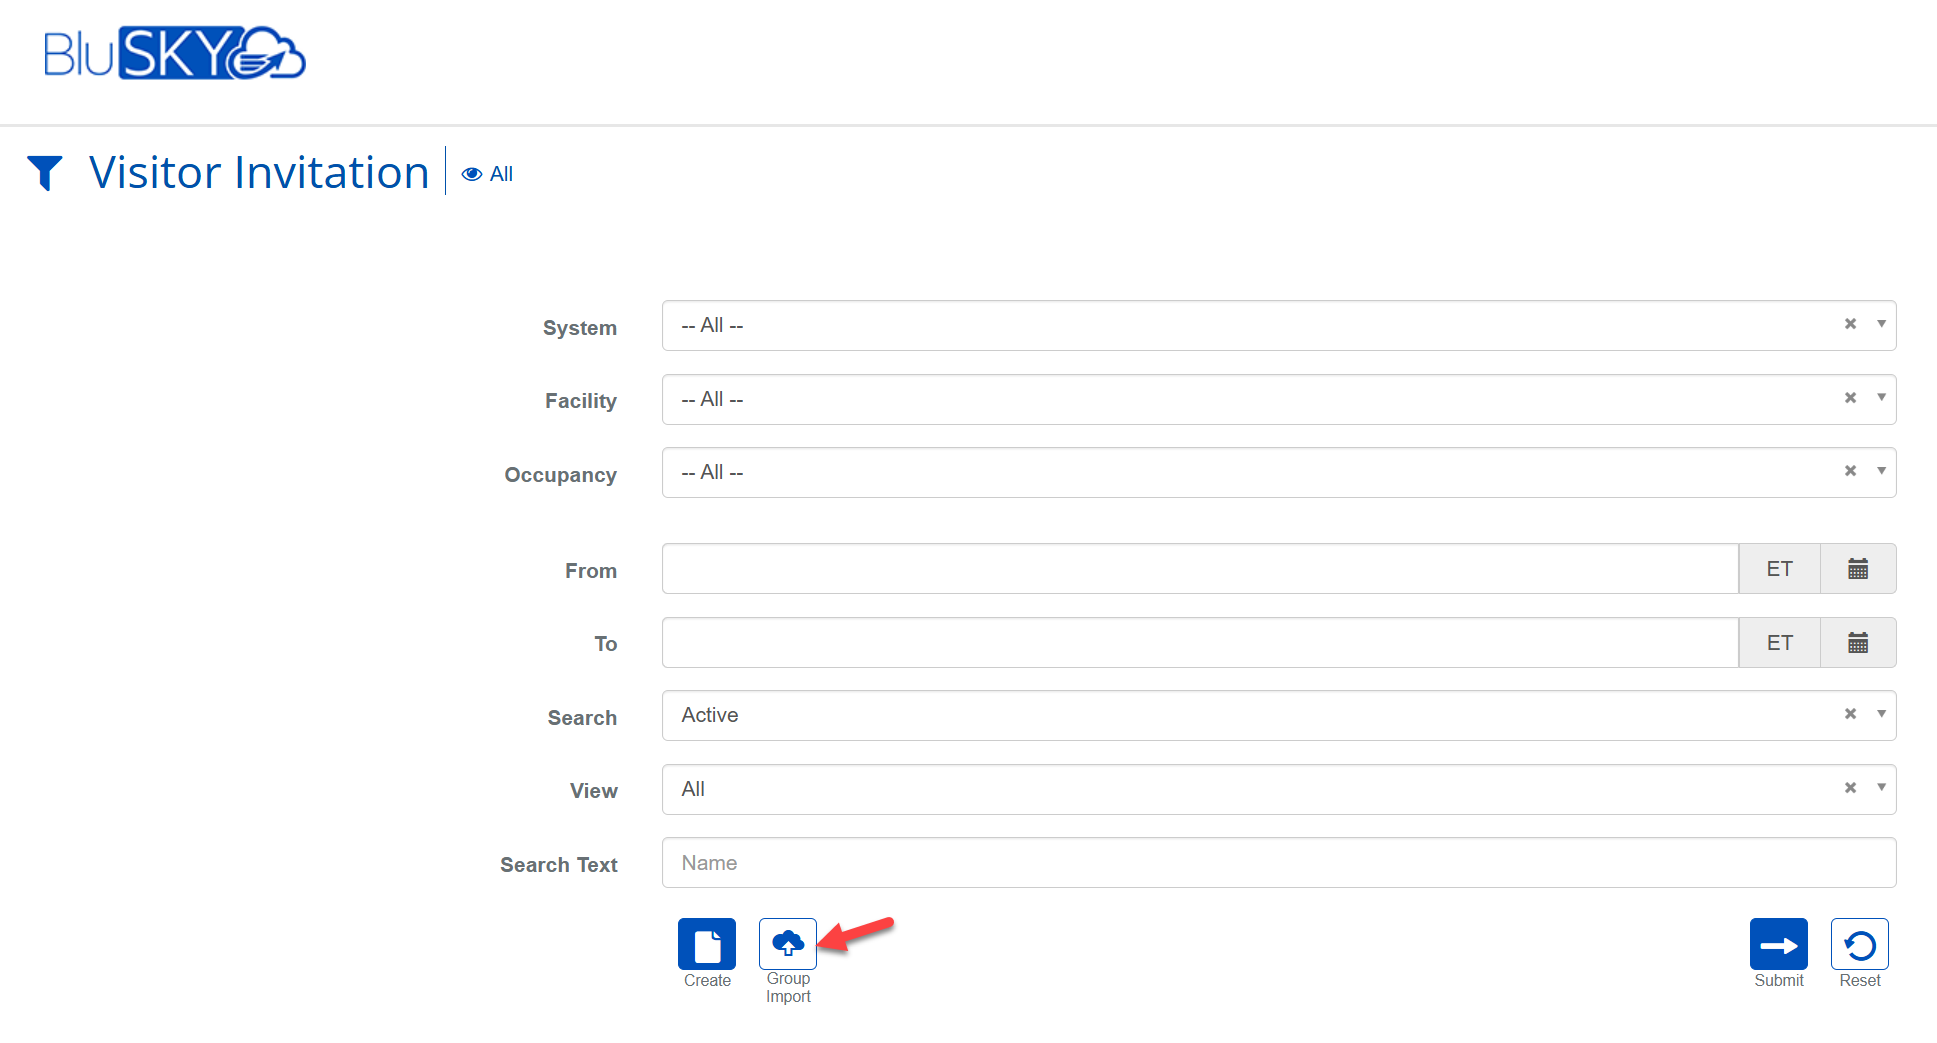This screenshot has width=1937, height=1043.
Task: Expand the System dropdown
Action: (1881, 324)
